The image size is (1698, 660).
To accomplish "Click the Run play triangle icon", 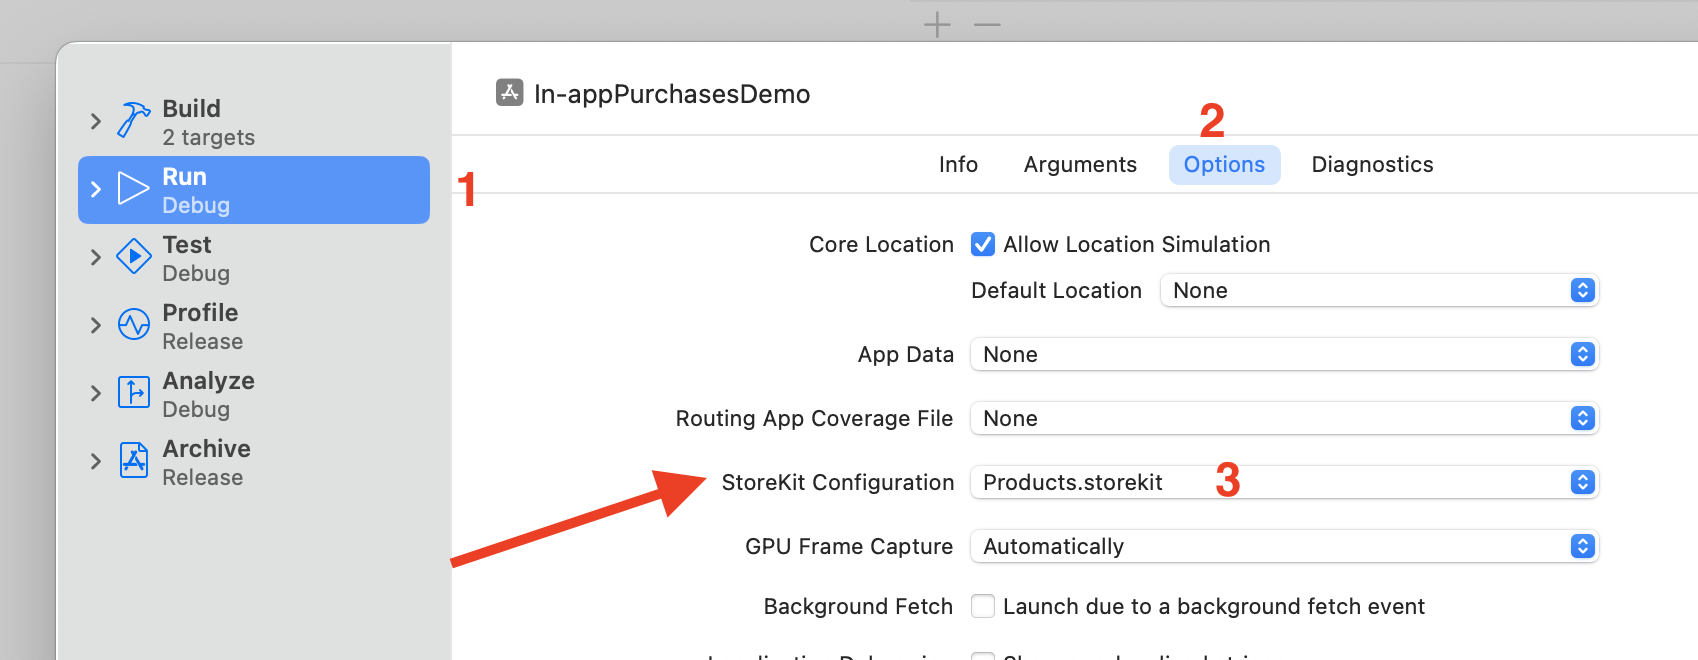I will click(133, 188).
